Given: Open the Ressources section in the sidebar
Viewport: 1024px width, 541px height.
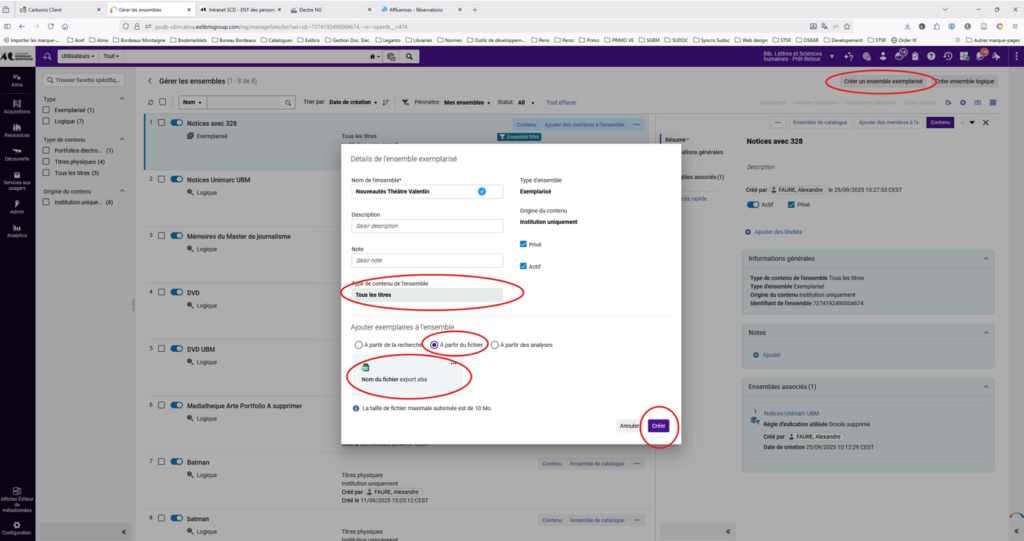Looking at the screenshot, I should tap(16, 129).
